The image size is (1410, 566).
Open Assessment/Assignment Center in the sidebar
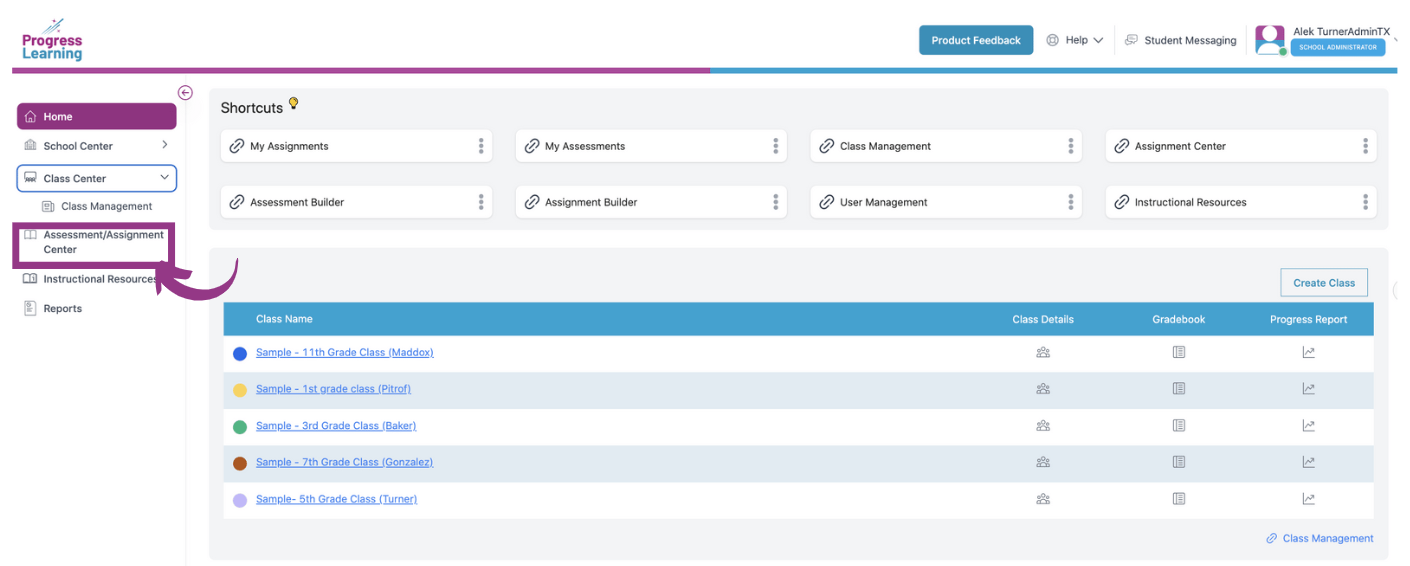pyautogui.click(x=94, y=242)
